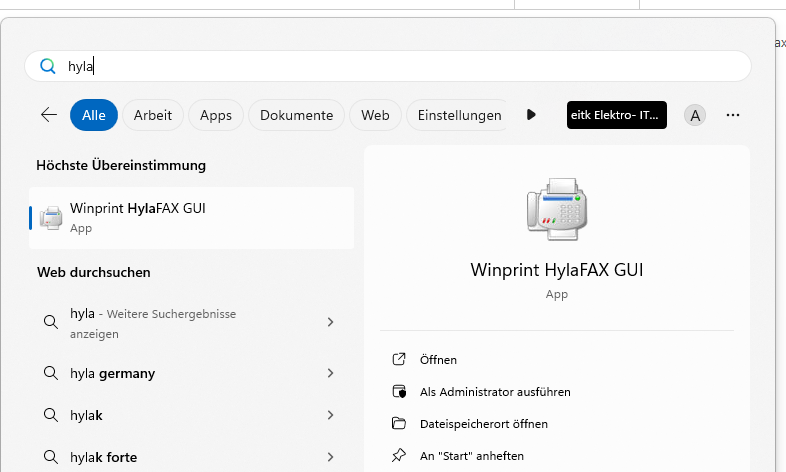The image size is (786, 472).
Task: Click the large Winprint HylaFAX fax icon
Action: click(556, 209)
